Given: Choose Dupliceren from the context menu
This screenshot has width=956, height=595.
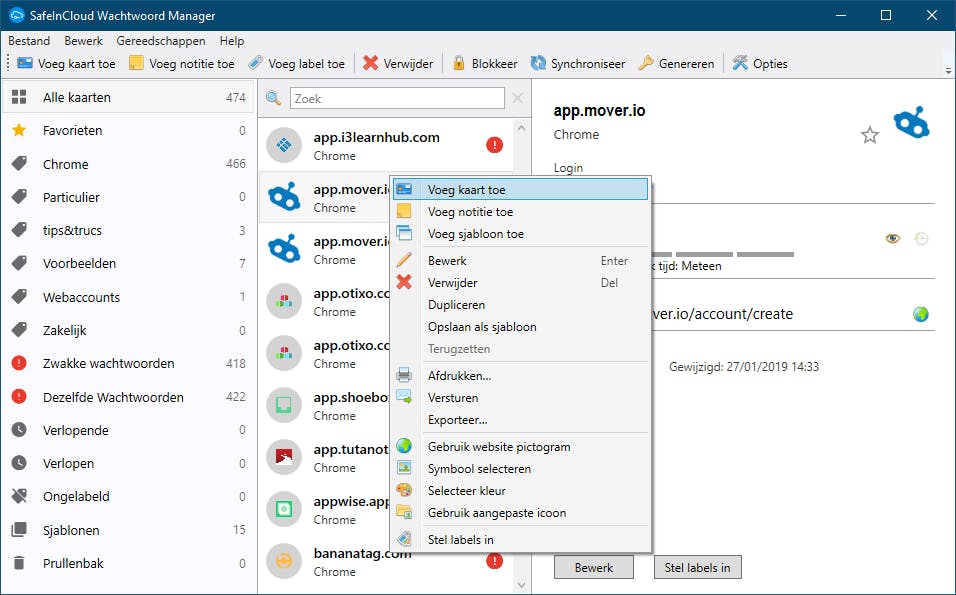Looking at the screenshot, I should [456, 305].
